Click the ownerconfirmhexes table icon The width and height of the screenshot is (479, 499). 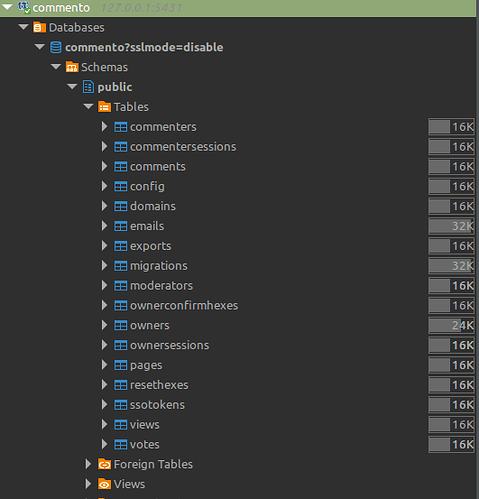coord(121,305)
